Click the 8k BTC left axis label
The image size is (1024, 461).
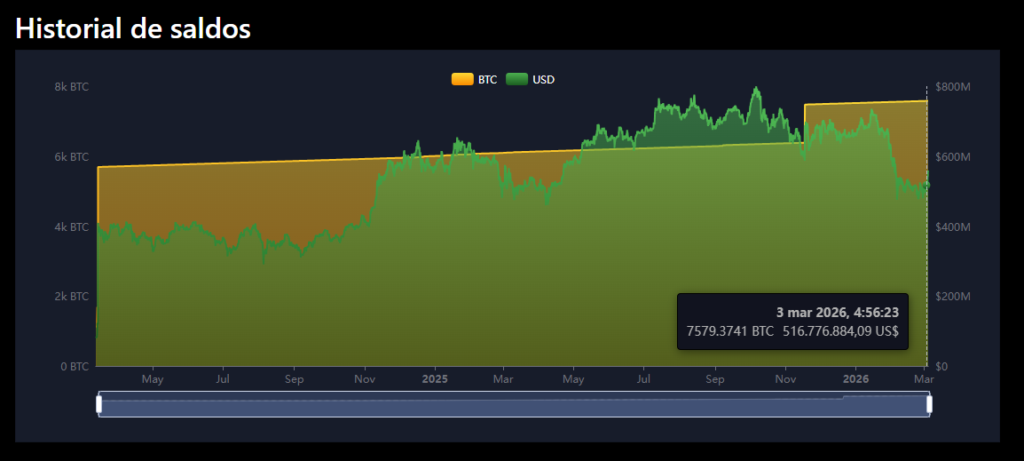[x=71, y=87]
